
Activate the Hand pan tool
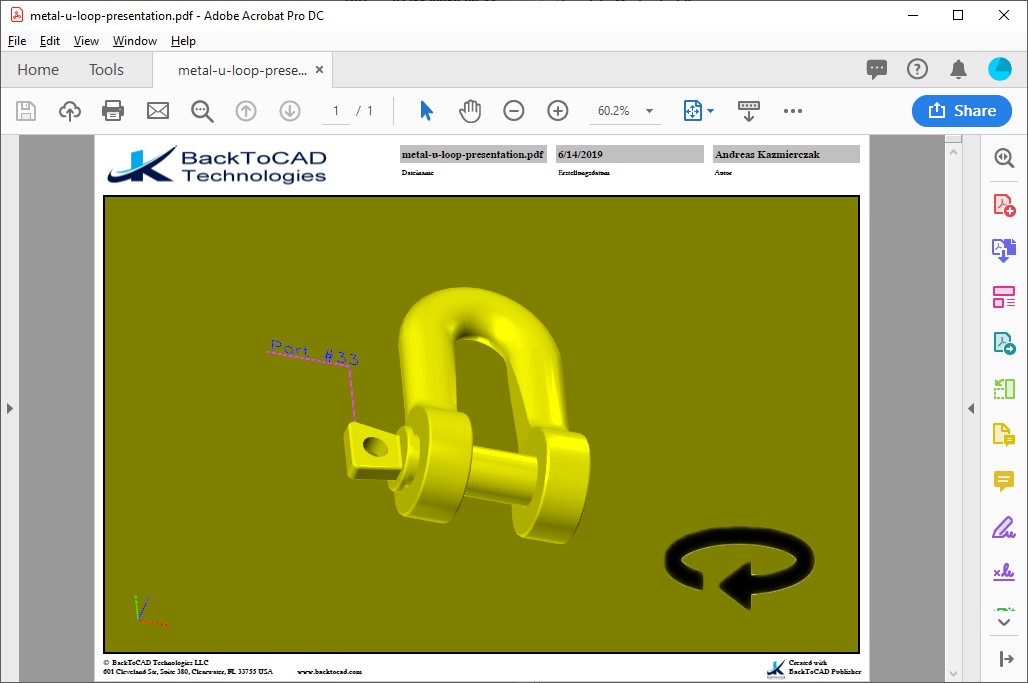click(x=470, y=111)
